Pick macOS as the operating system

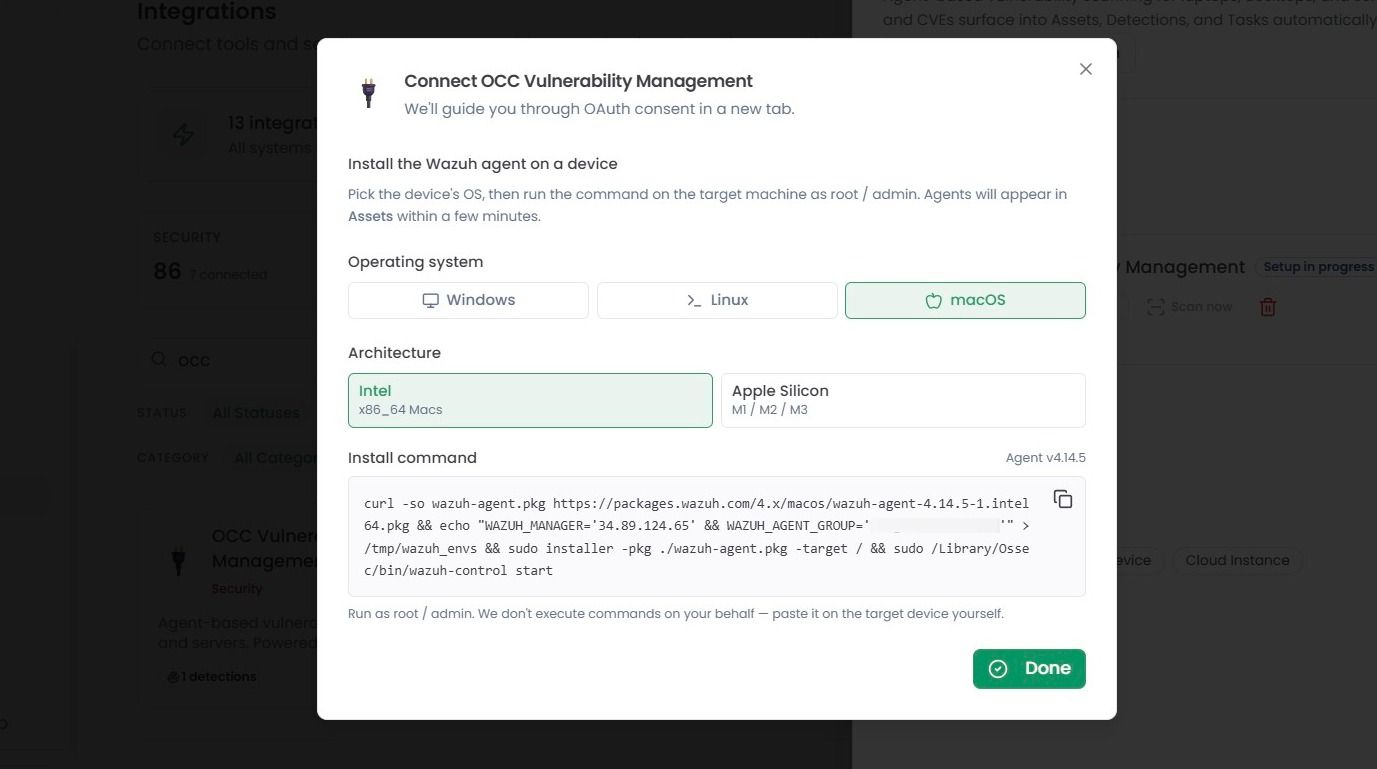click(965, 300)
